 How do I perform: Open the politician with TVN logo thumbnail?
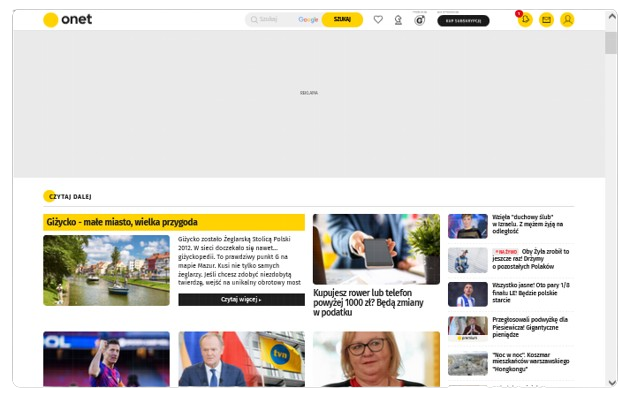[241, 359]
